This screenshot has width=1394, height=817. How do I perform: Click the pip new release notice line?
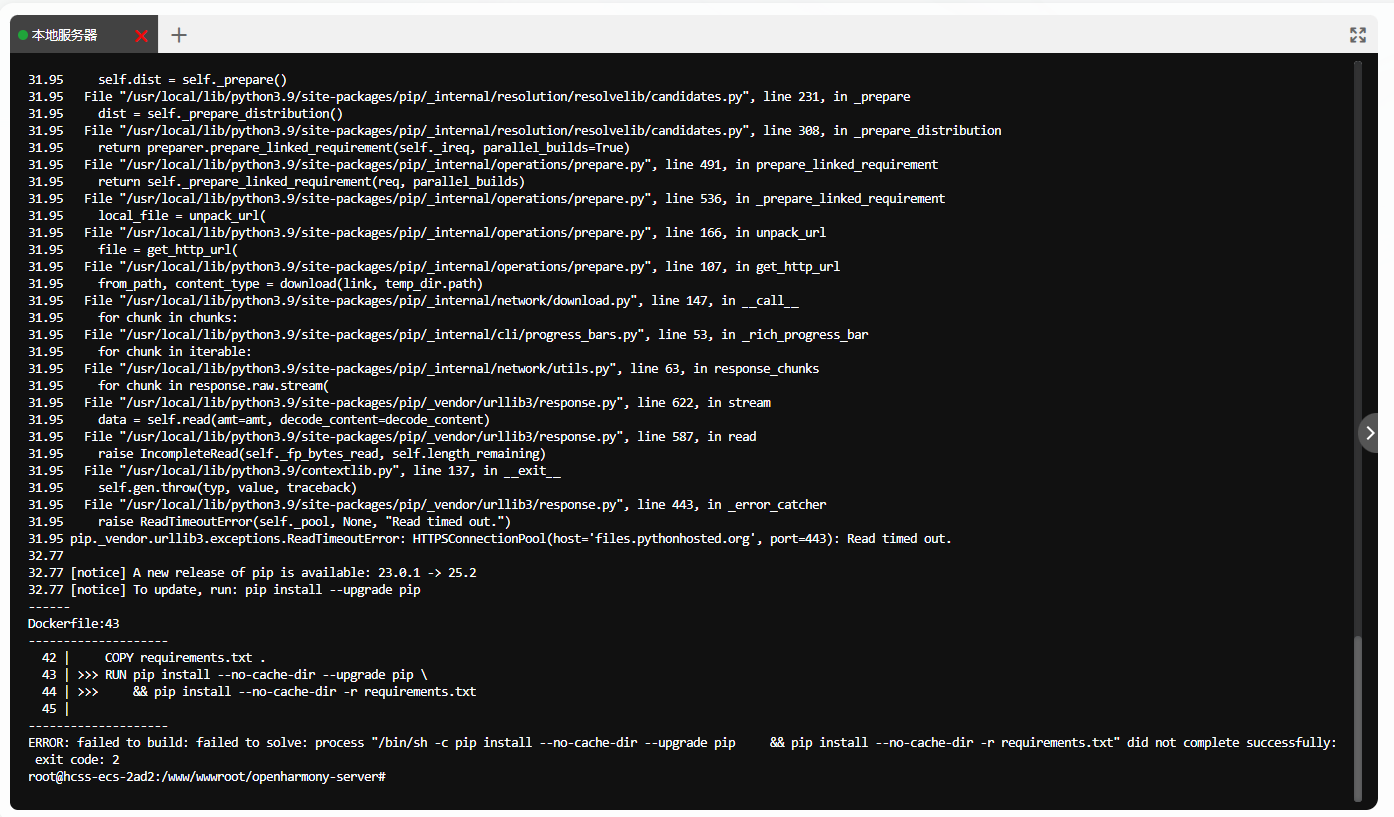pyautogui.click(x=273, y=573)
